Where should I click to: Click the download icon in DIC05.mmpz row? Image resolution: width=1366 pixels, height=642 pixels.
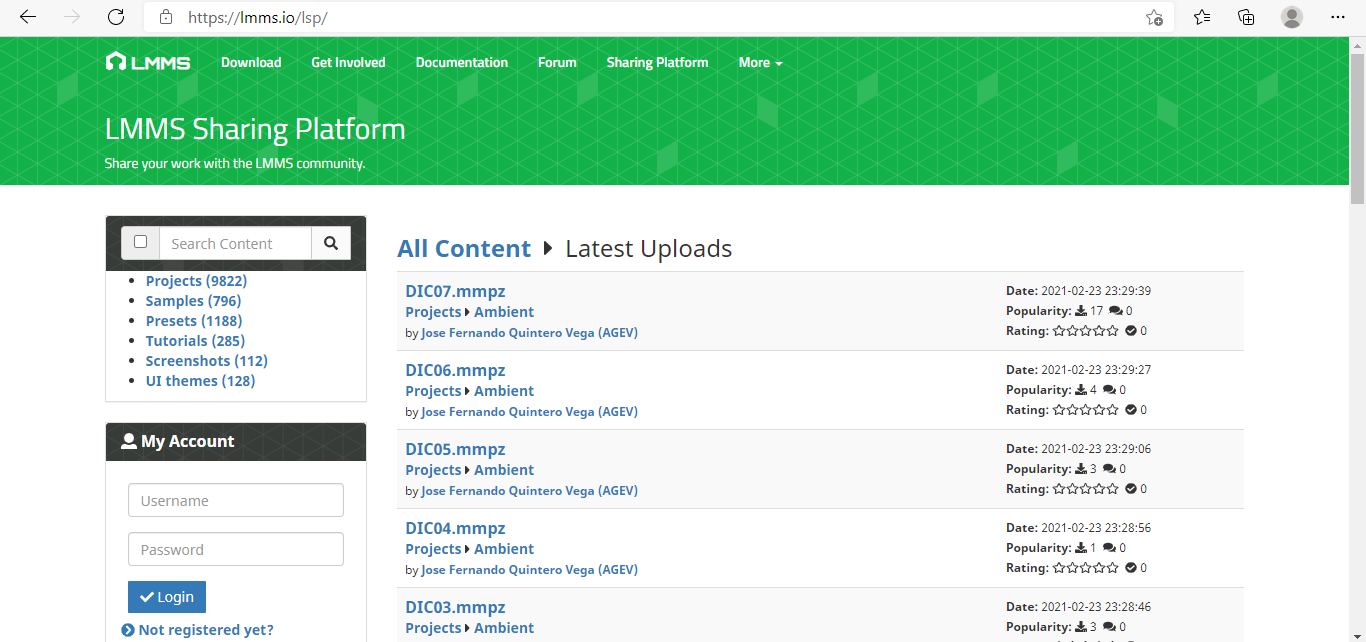1081,469
